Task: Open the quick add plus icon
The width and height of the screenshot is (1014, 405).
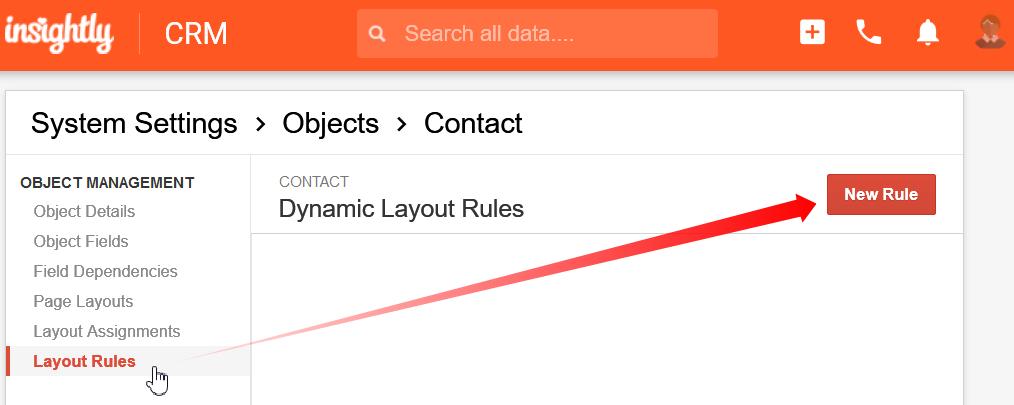Action: tap(812, 32)
